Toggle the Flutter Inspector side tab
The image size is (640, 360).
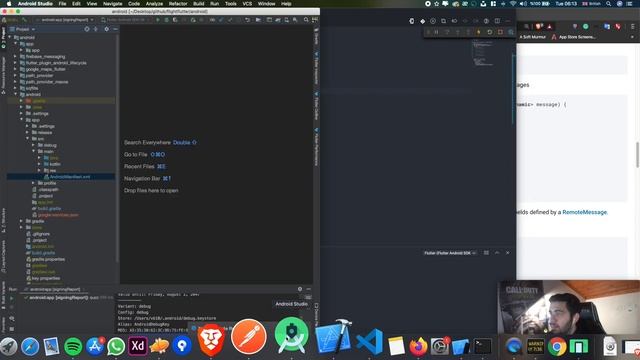pos(316,68)
